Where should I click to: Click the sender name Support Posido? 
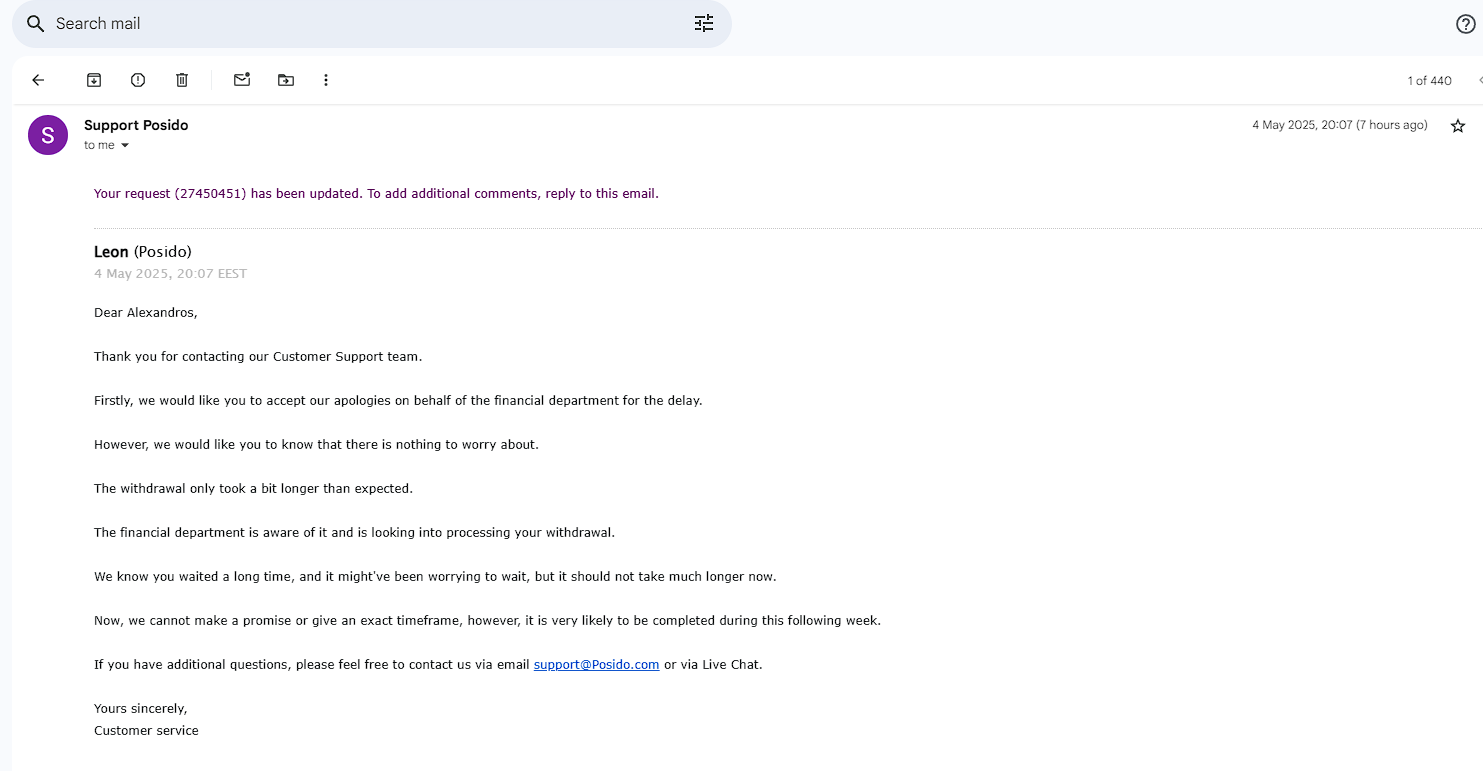click(x=136, y=125)
